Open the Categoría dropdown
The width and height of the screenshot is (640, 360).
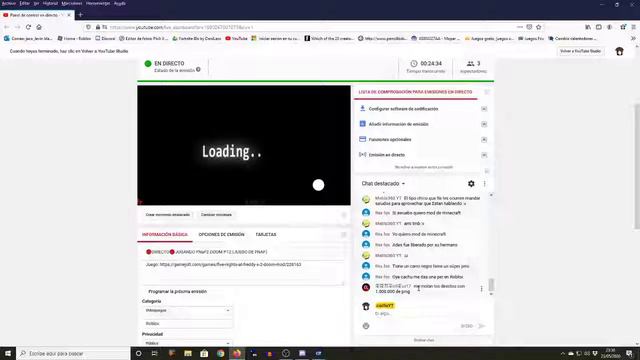187,311
